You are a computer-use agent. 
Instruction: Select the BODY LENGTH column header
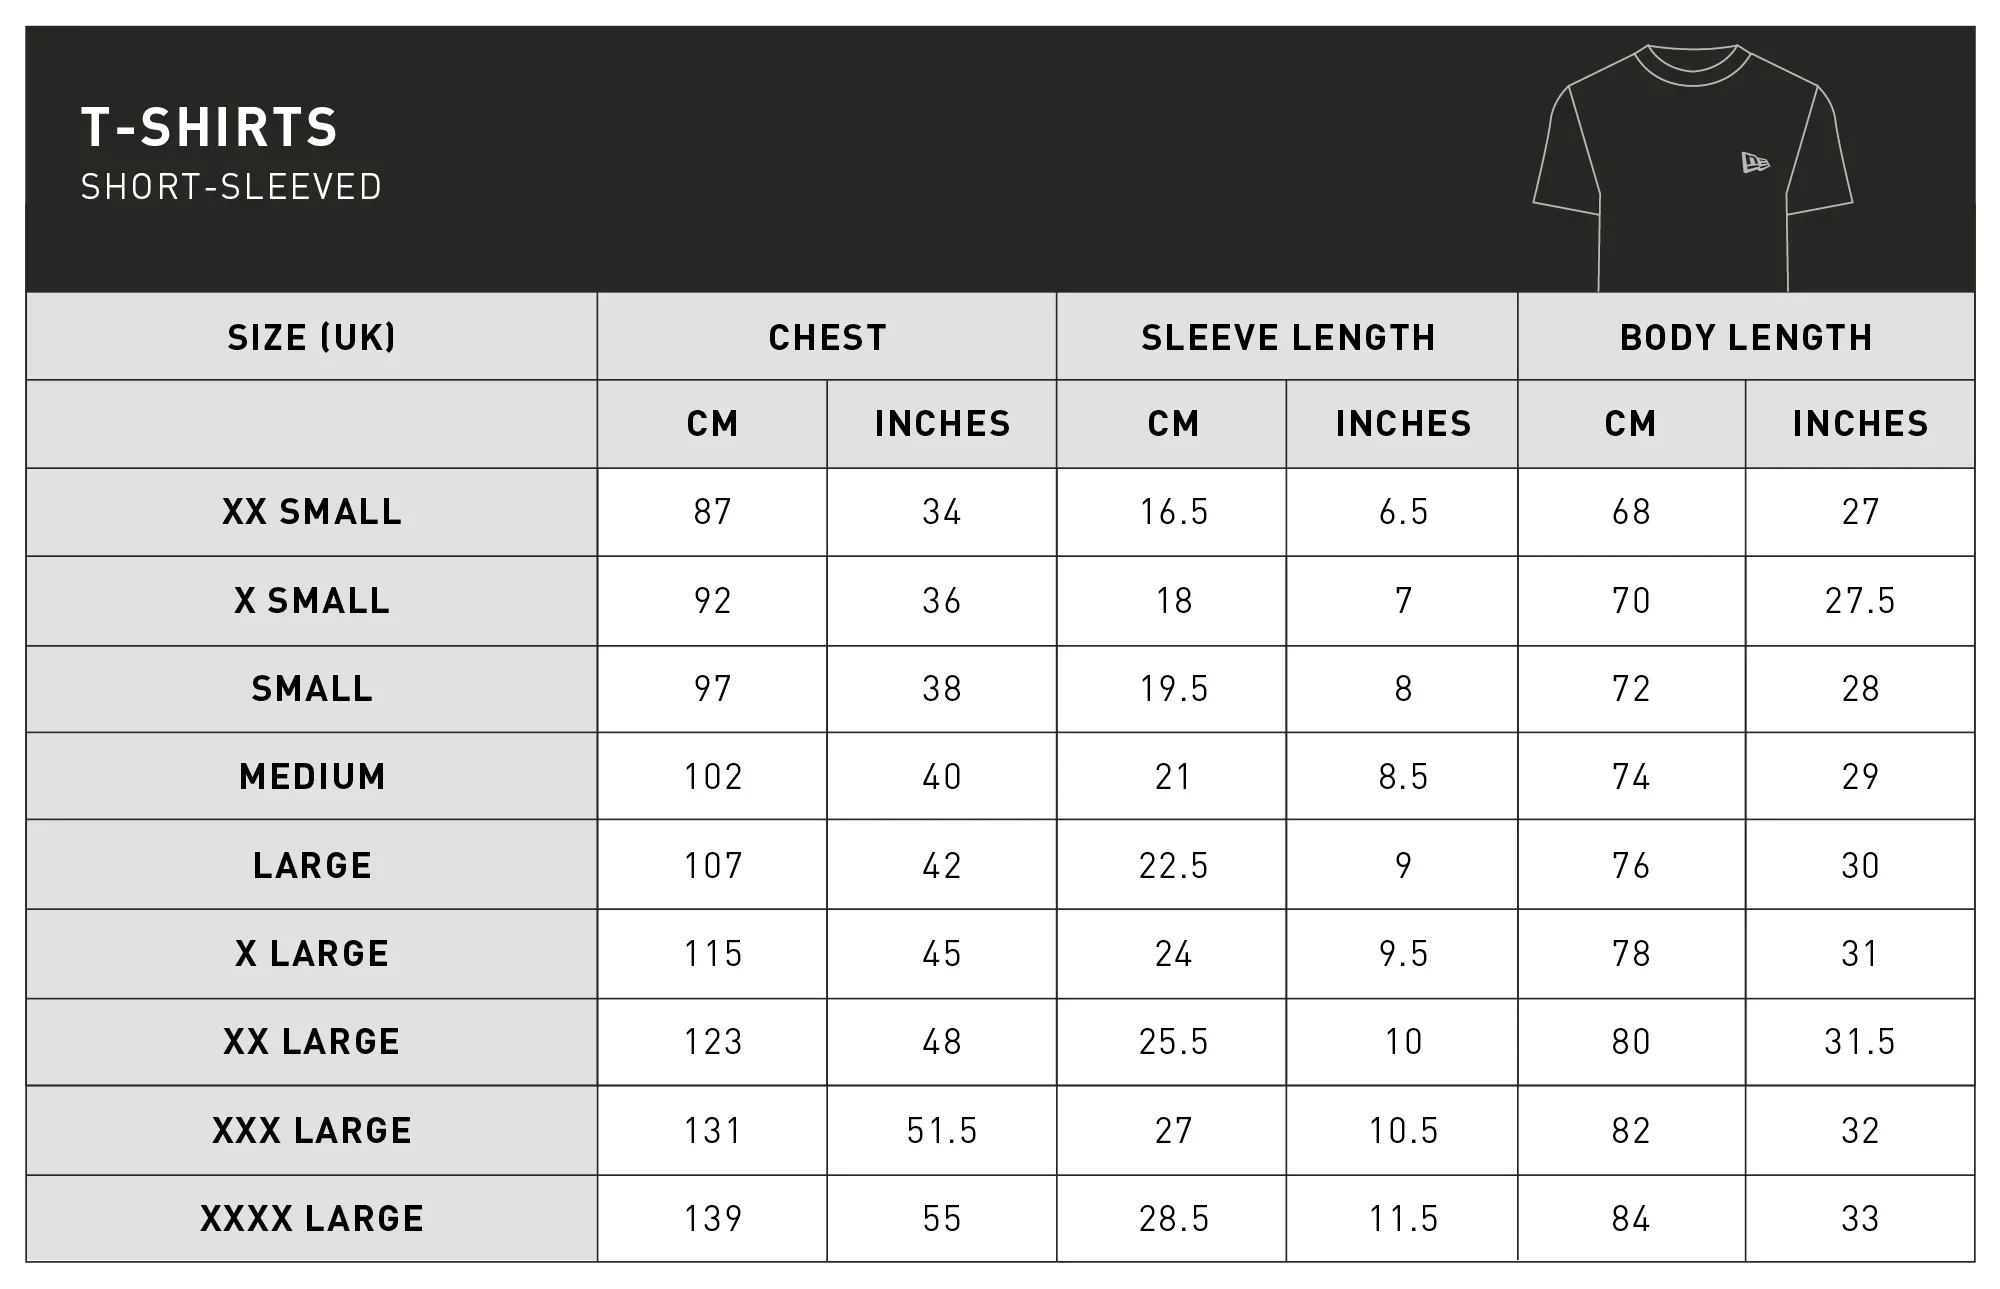tap(1746, 337)
